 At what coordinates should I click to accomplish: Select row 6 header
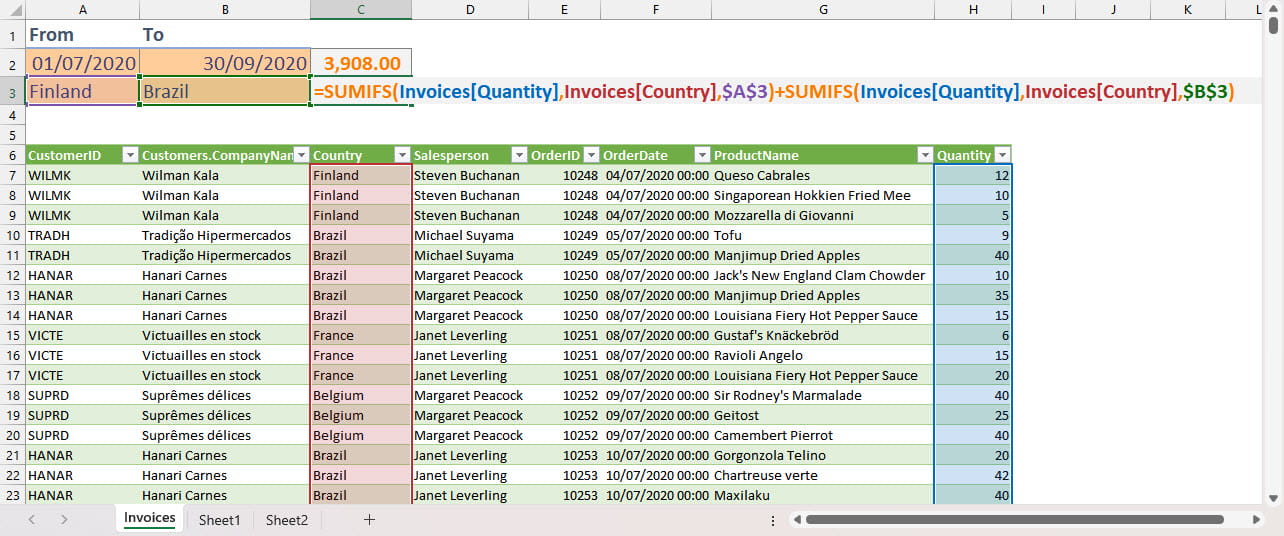pyautogui.click(x=11, y=155)
